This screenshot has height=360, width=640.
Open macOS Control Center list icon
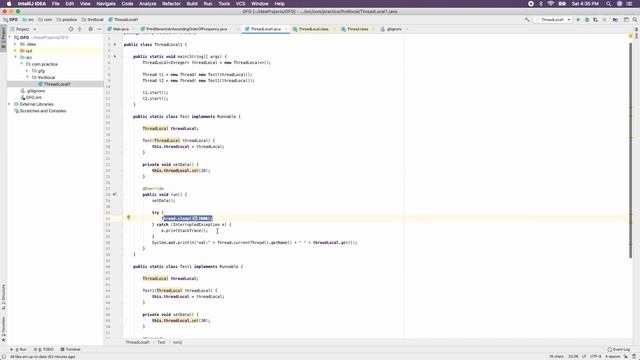pyautogui.click(x=630, y=4)
